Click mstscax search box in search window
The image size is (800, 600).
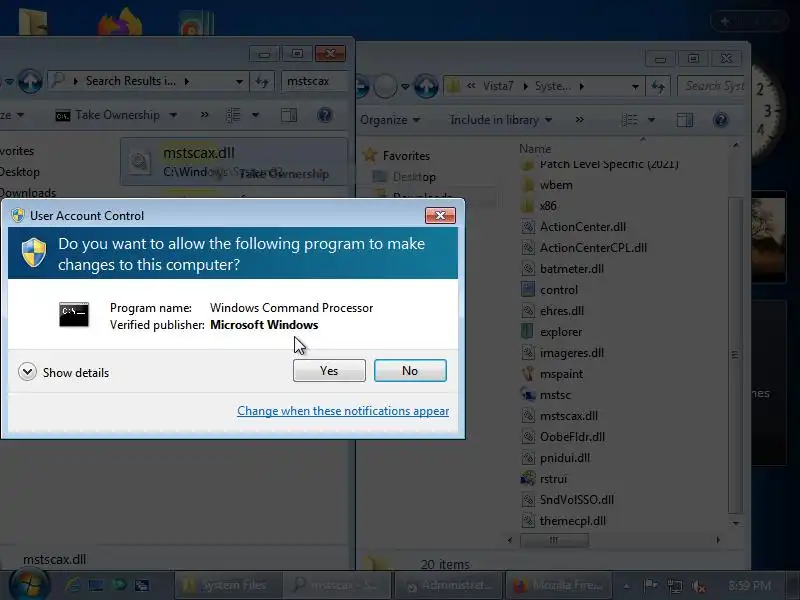[x=314, y=81]
